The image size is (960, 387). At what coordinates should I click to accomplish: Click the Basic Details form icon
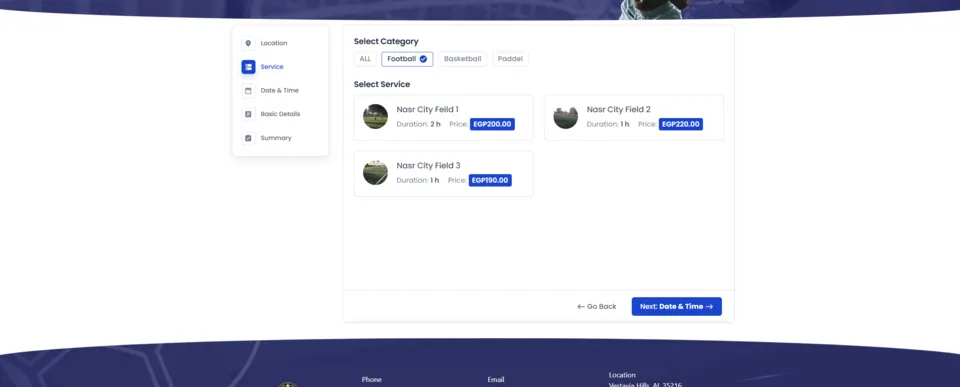[248, 114]
